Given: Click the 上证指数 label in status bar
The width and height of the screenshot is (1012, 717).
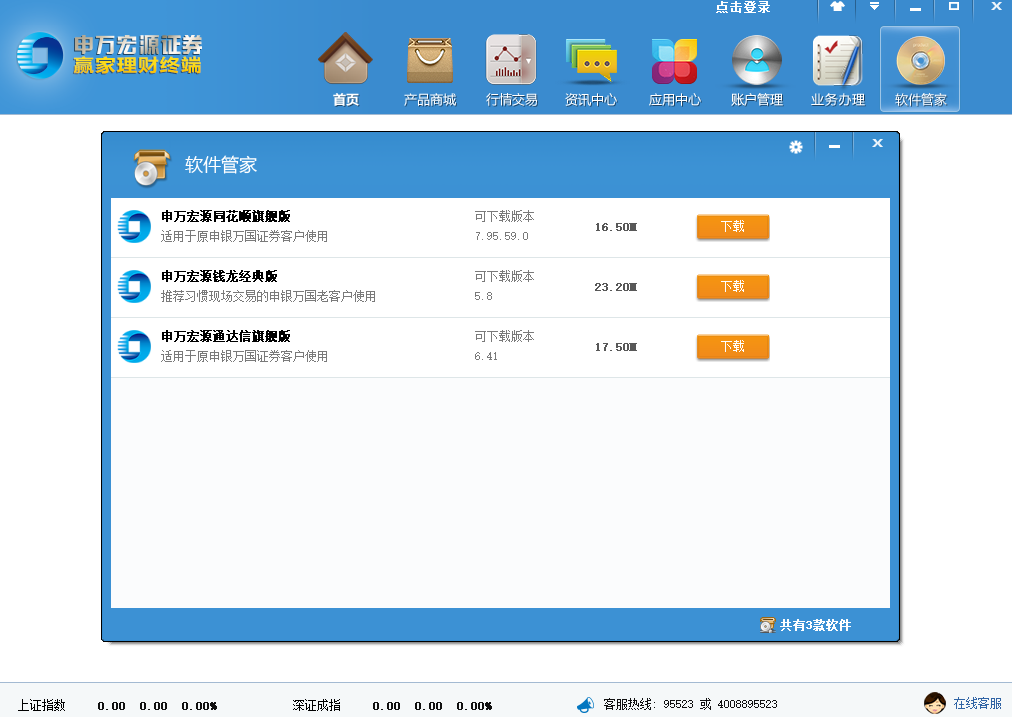Looking at the screenshot, I should (x=41, y=705).
